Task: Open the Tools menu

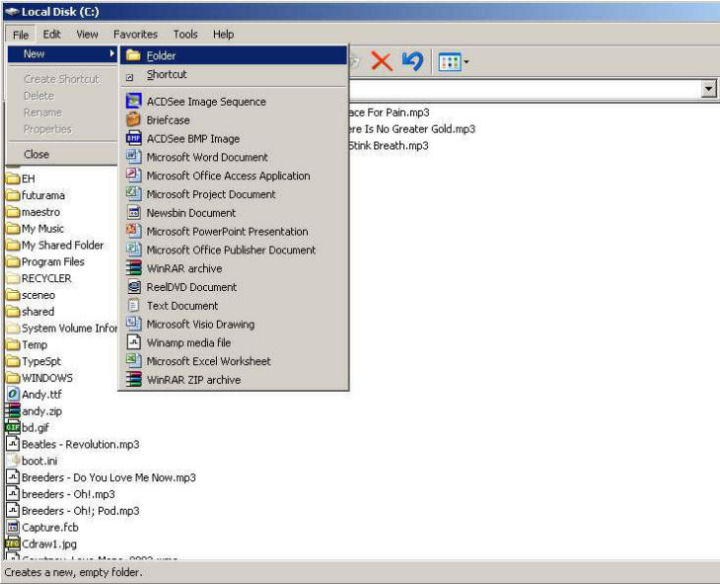Action: point(185,34)
